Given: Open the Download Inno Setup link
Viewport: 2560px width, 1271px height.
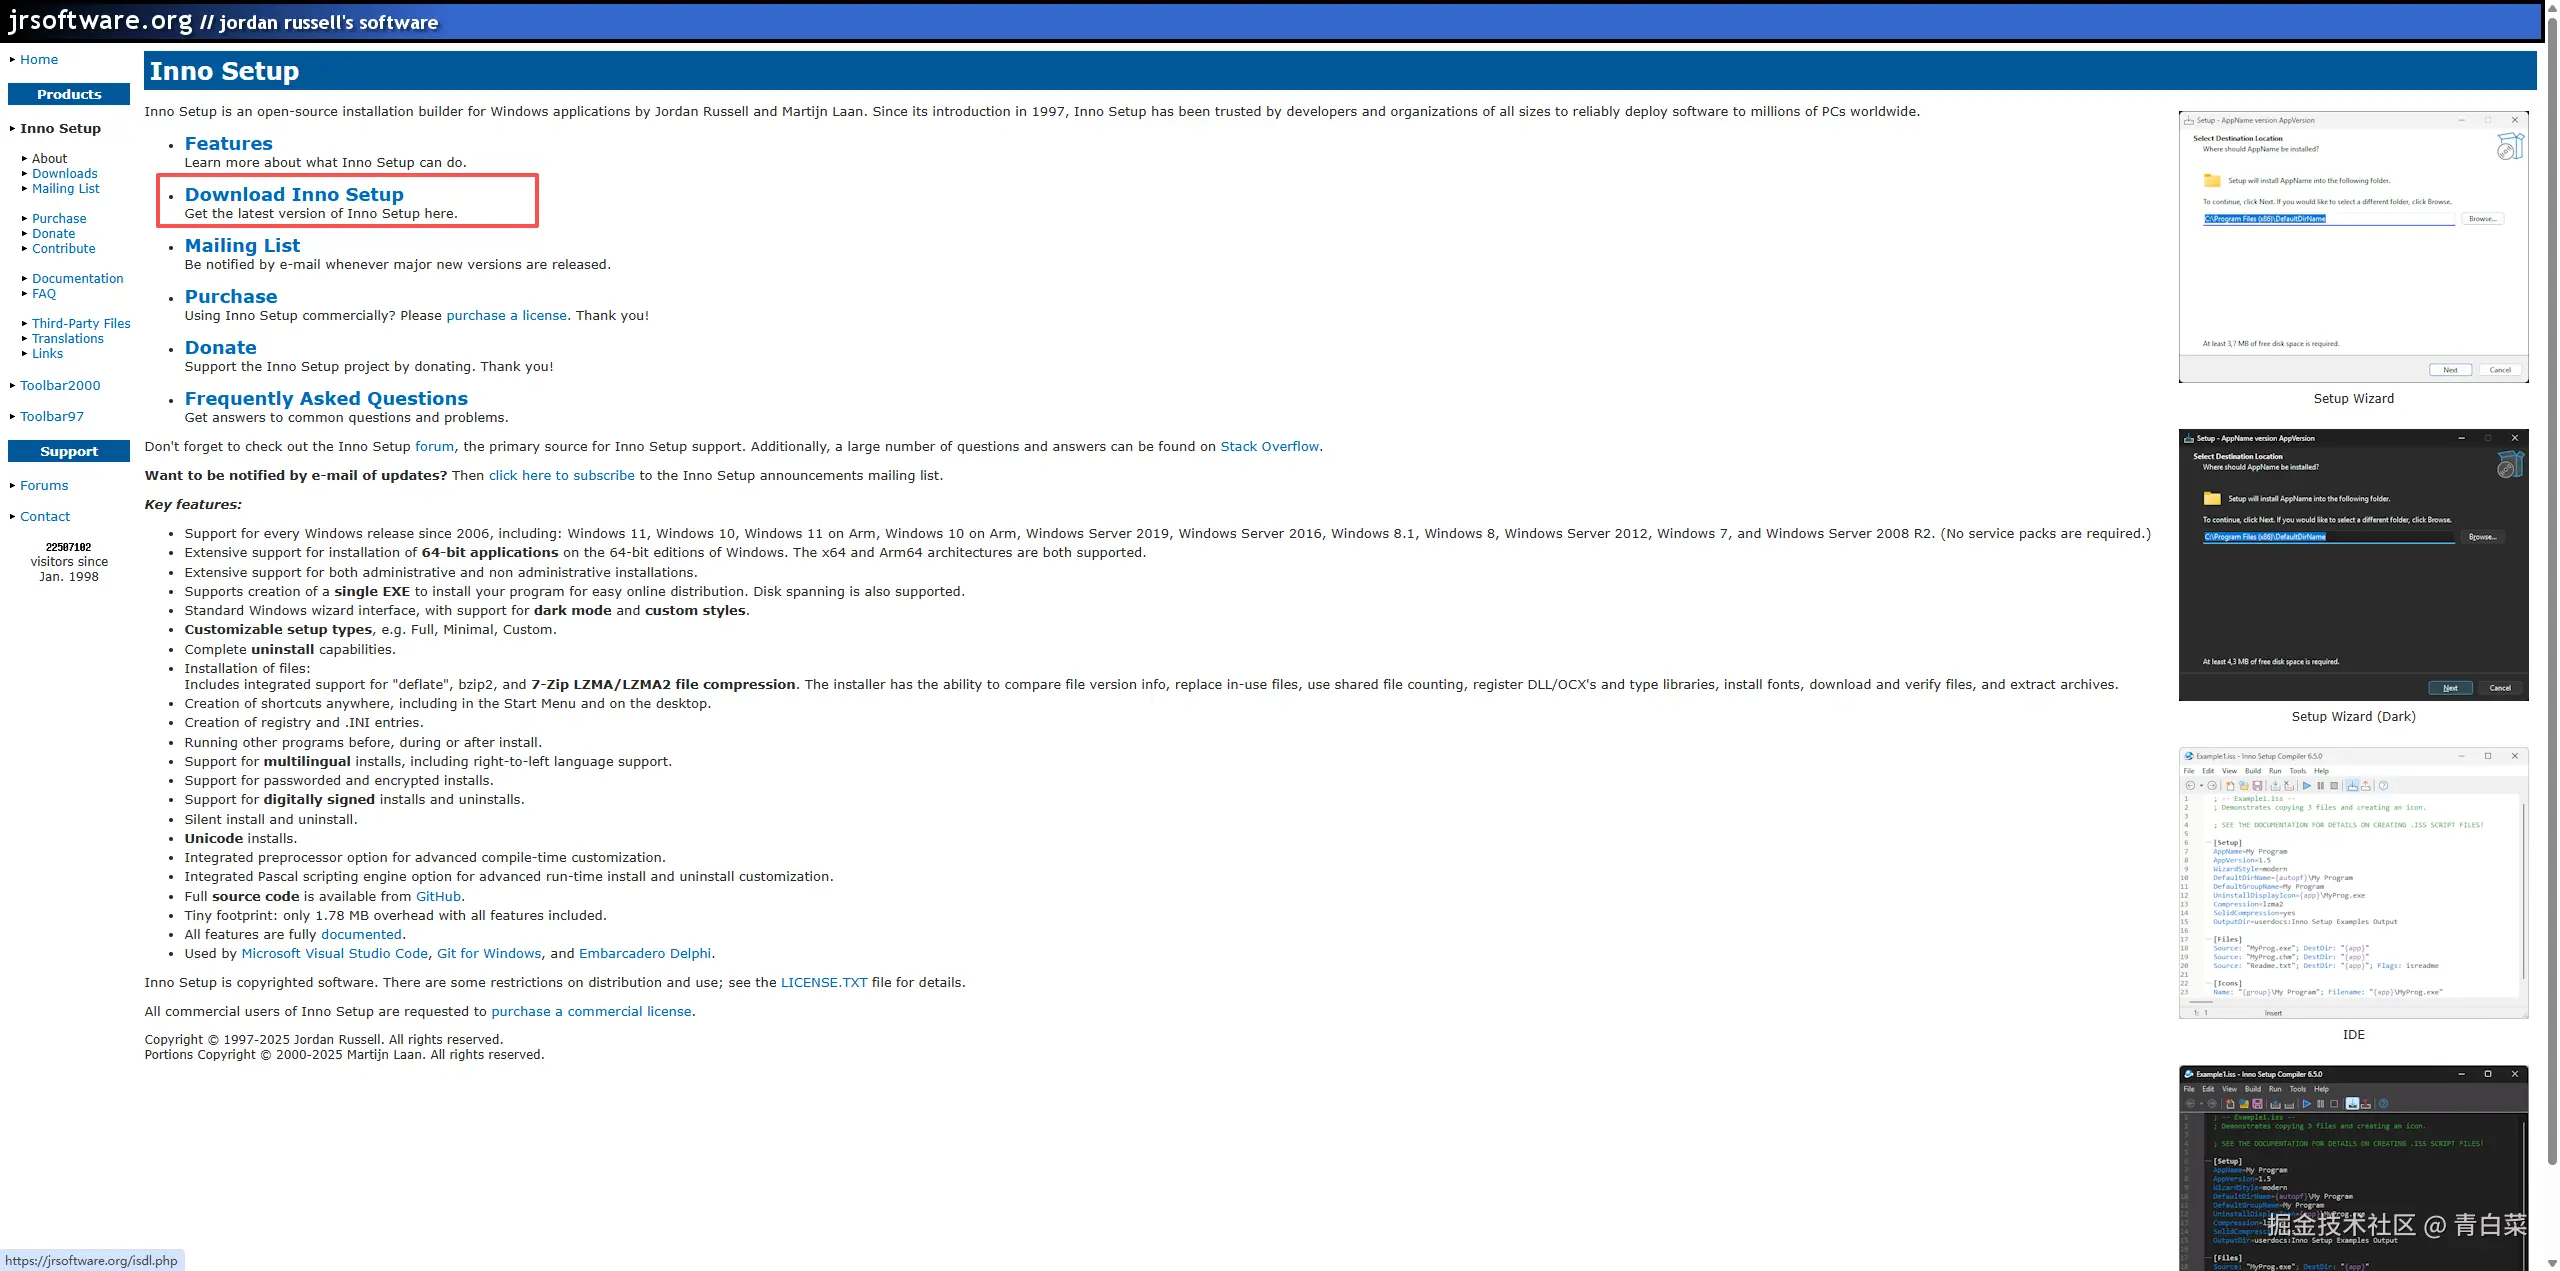Looking at the screenshot, I should click(294, 194).
